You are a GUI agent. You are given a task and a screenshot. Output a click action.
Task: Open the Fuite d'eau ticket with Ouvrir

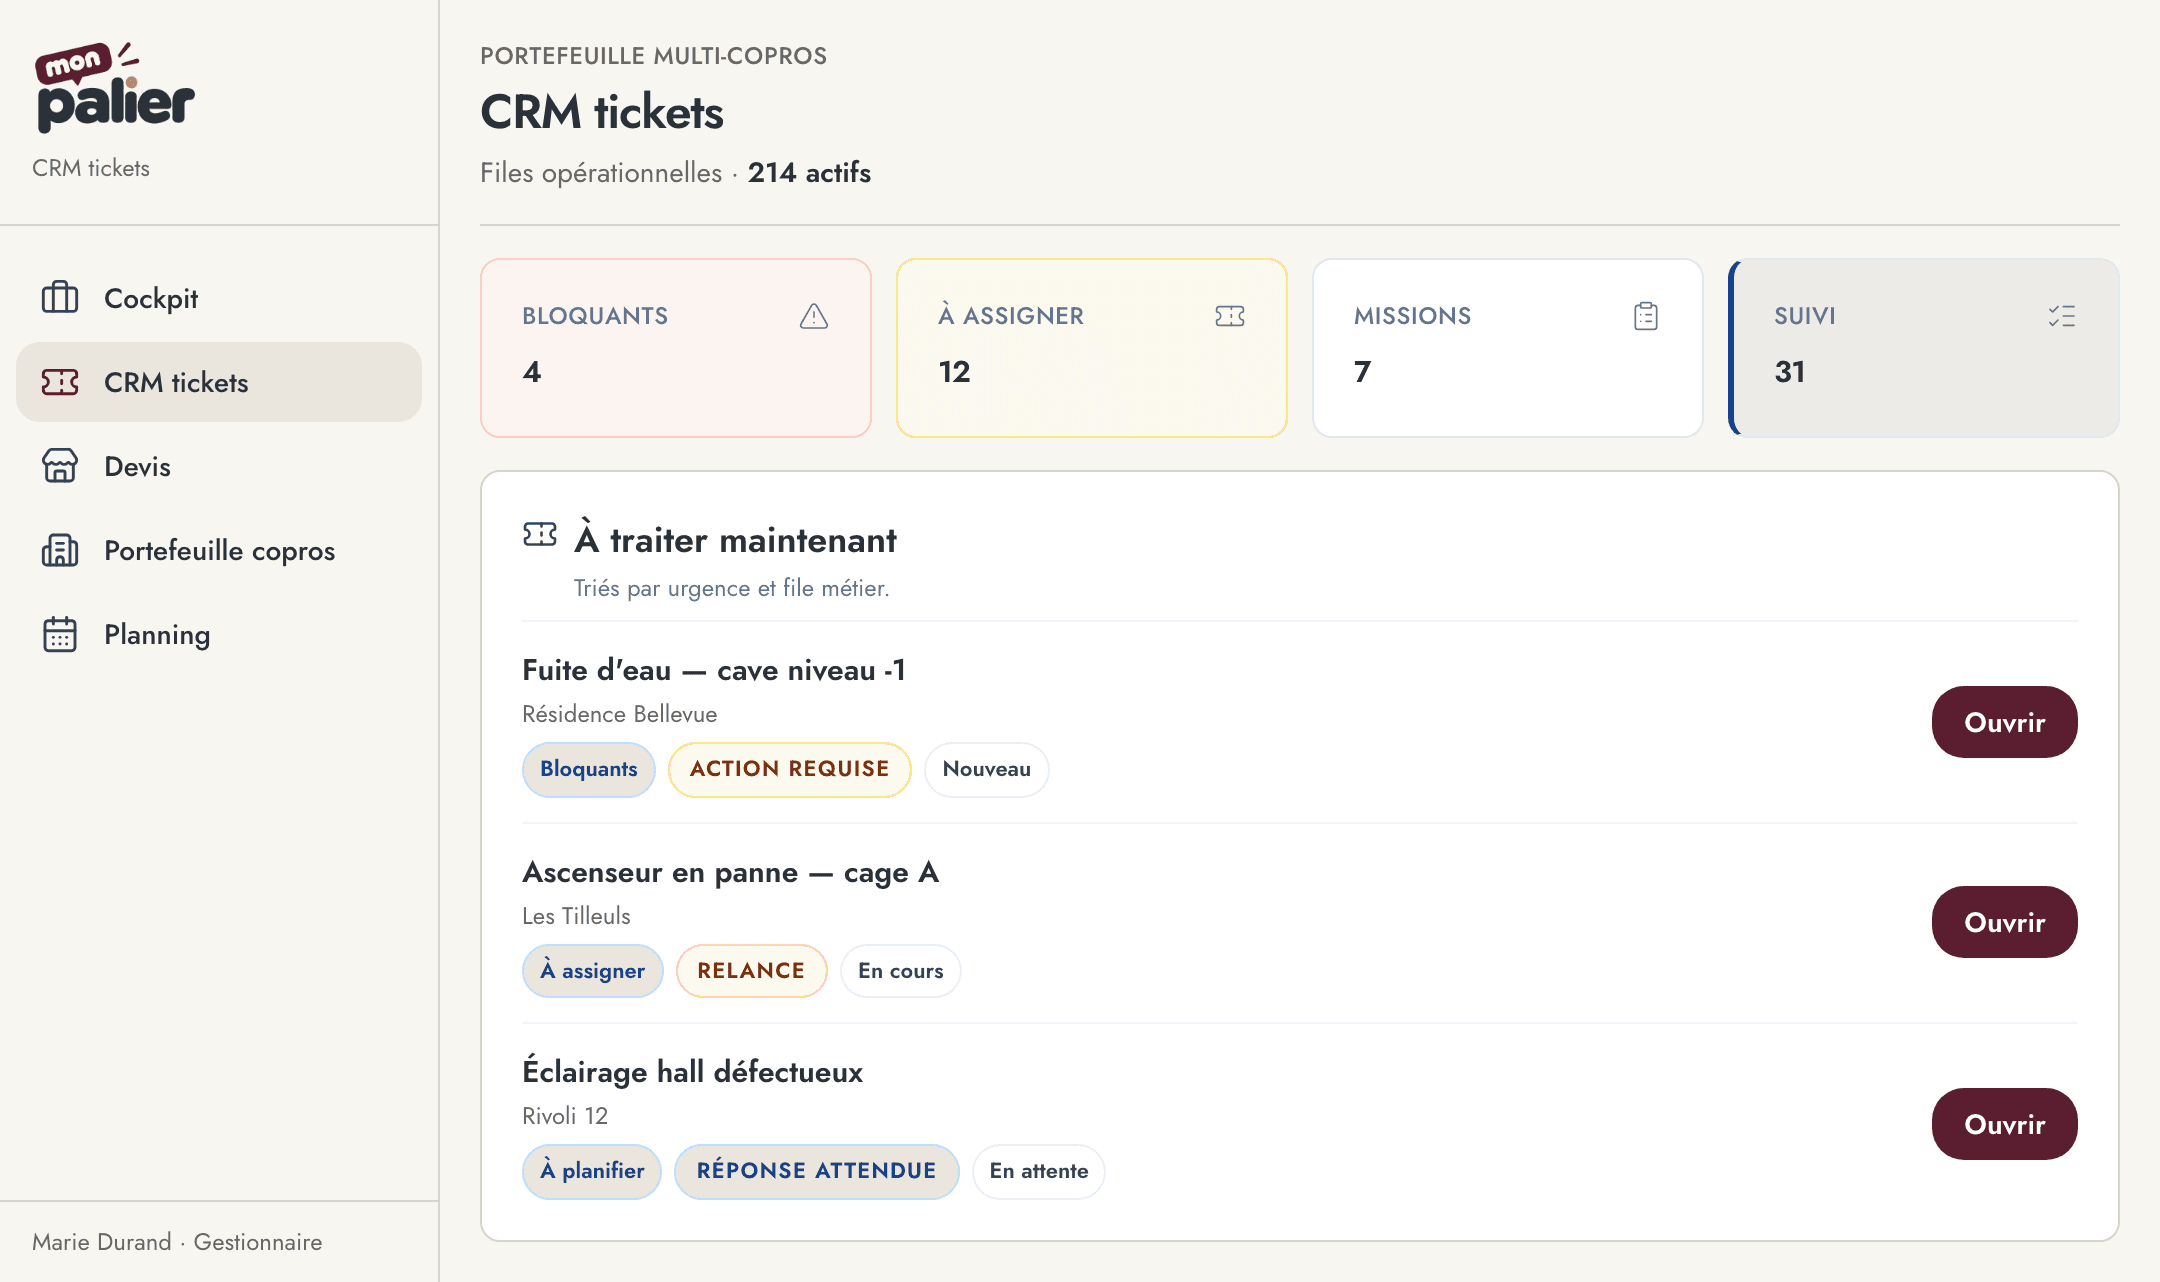(x=2004, y=722)
